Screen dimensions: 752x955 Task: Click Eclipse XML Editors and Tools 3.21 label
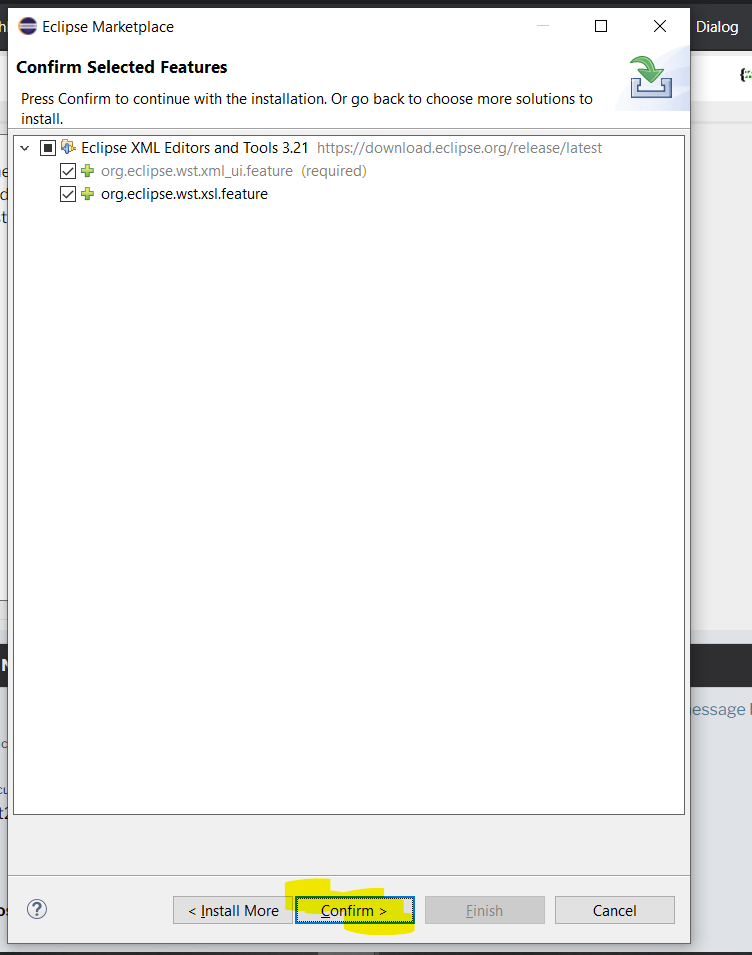pos(195,148)
